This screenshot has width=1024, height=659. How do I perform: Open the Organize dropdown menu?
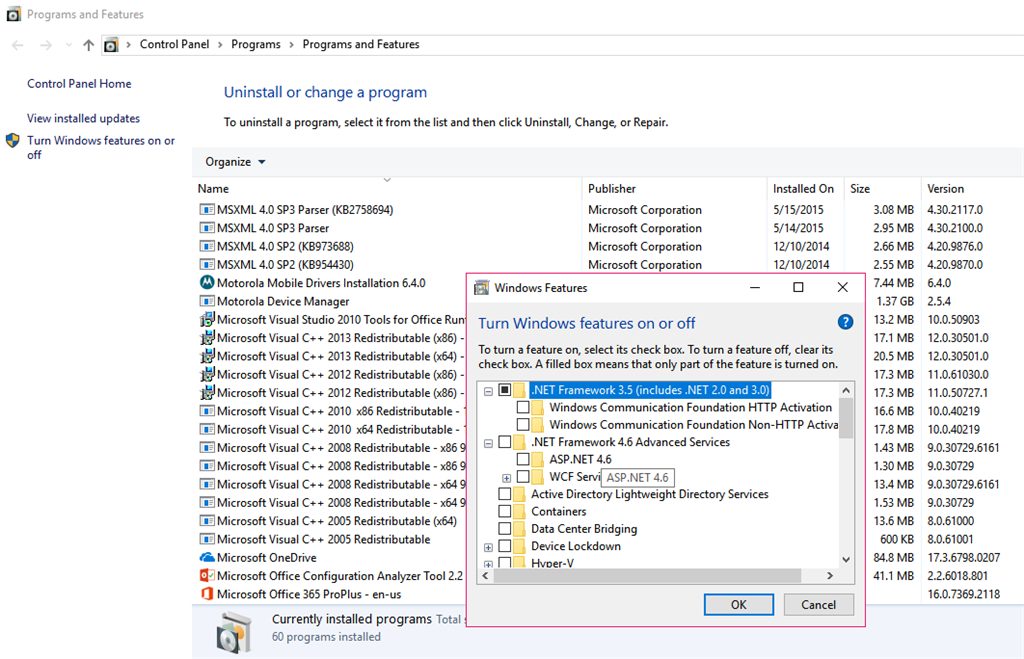[235, 162]
